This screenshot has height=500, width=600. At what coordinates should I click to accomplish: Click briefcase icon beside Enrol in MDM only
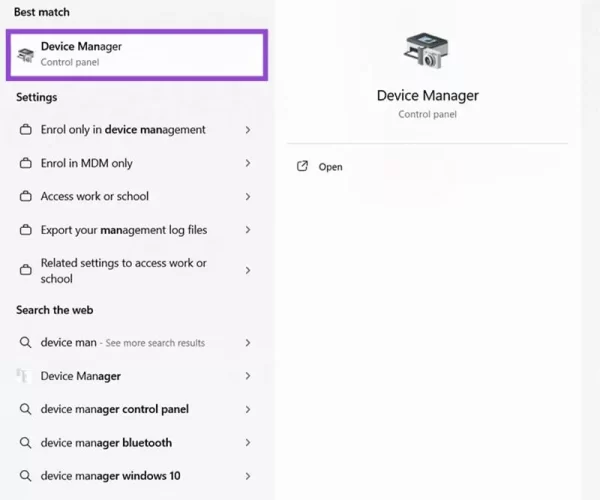point(26,163)
